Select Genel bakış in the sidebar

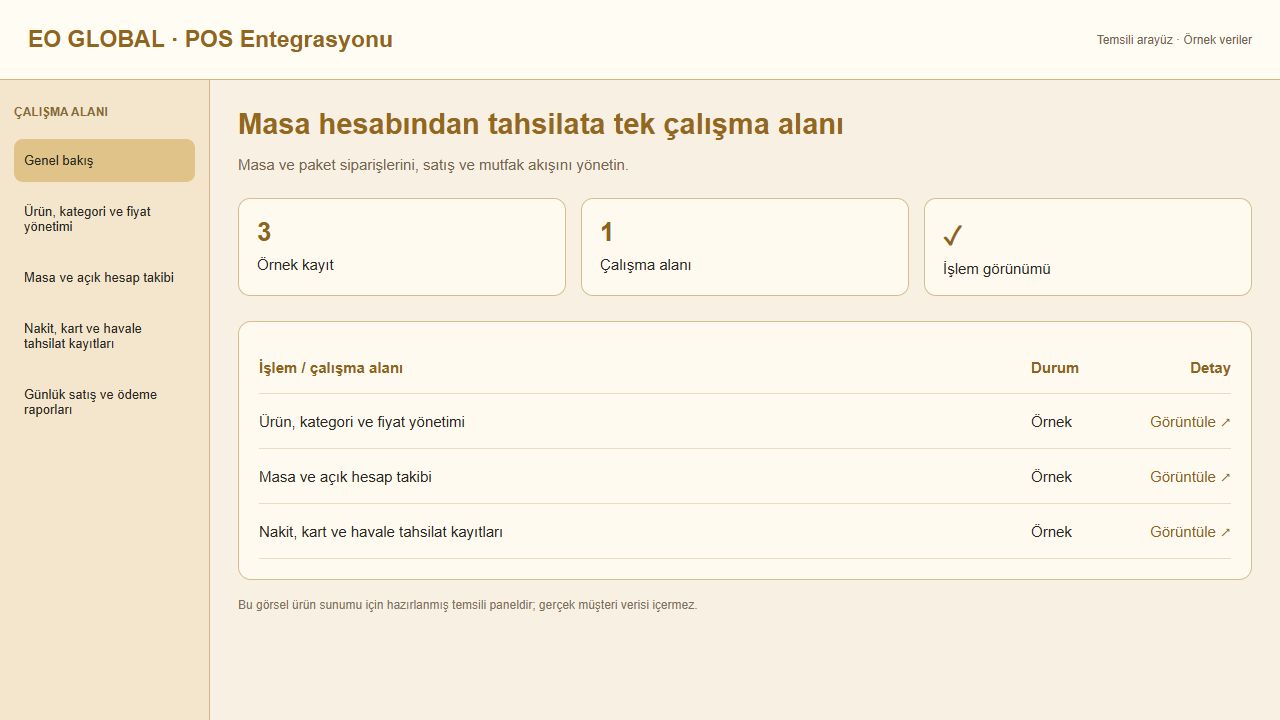point(104,160)
